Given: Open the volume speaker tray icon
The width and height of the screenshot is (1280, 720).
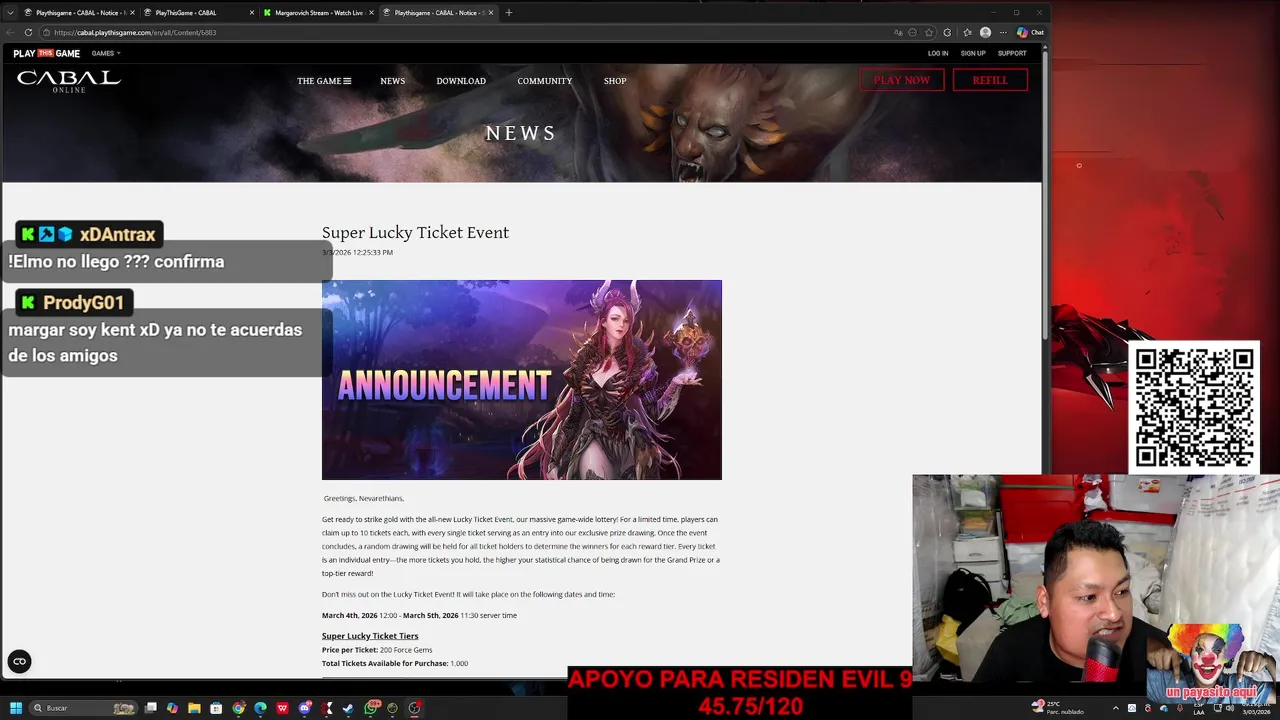Looking at the screenshot, I should click(1229, 708).
